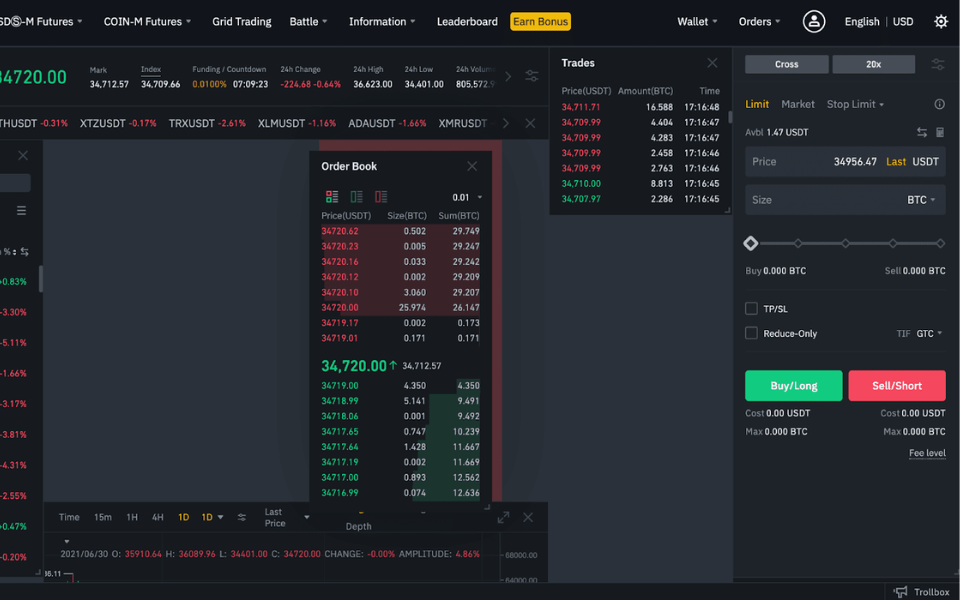Open the settings gear in top bar
The height and width of the screenshot is (600, 960).
tap(940, 21)
